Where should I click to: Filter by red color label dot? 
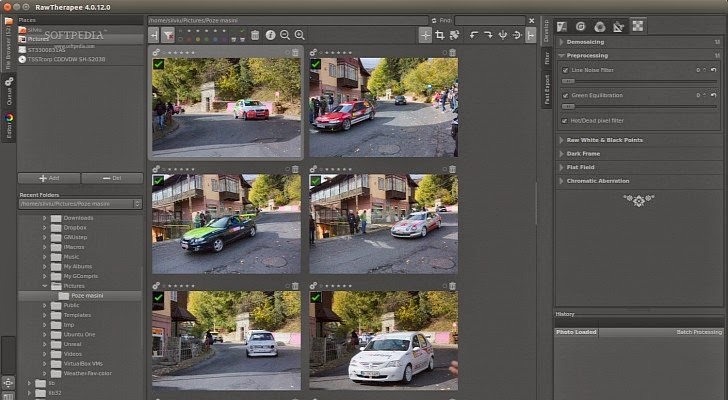click(189, 39)
